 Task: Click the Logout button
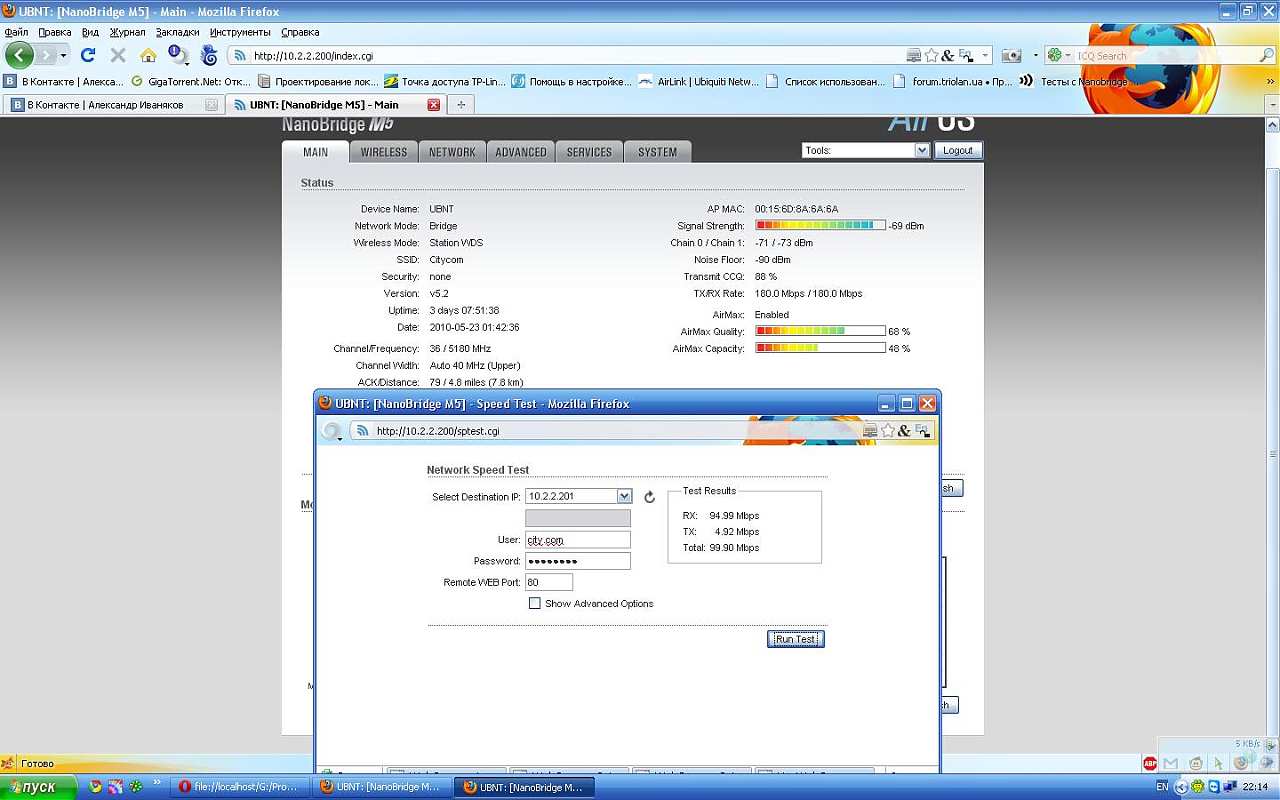coord(958,150)
